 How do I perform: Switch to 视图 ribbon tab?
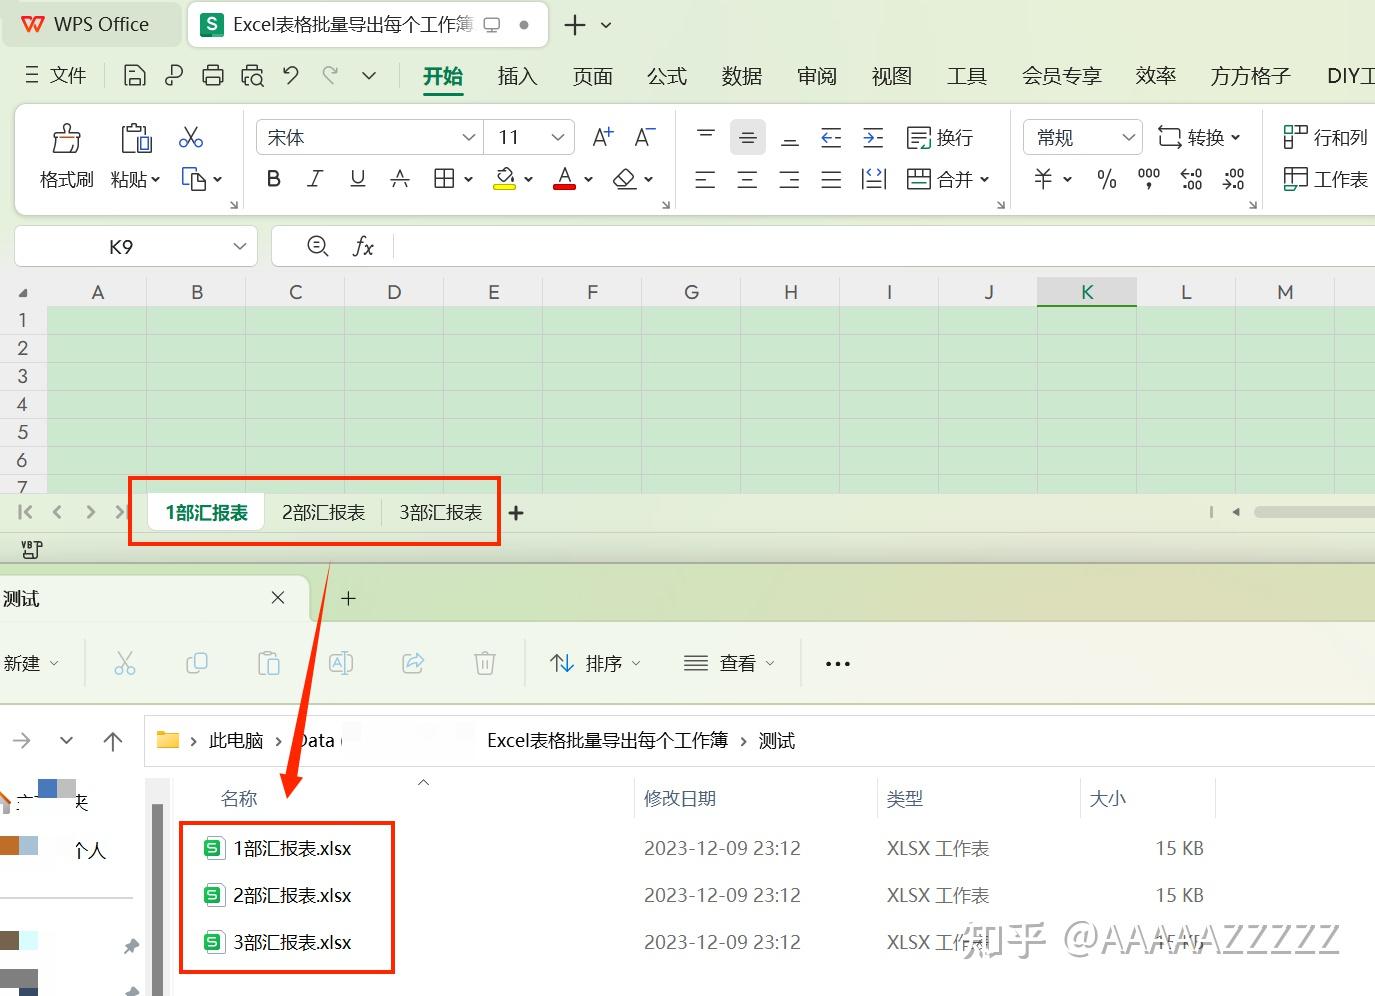pos(892,76)
